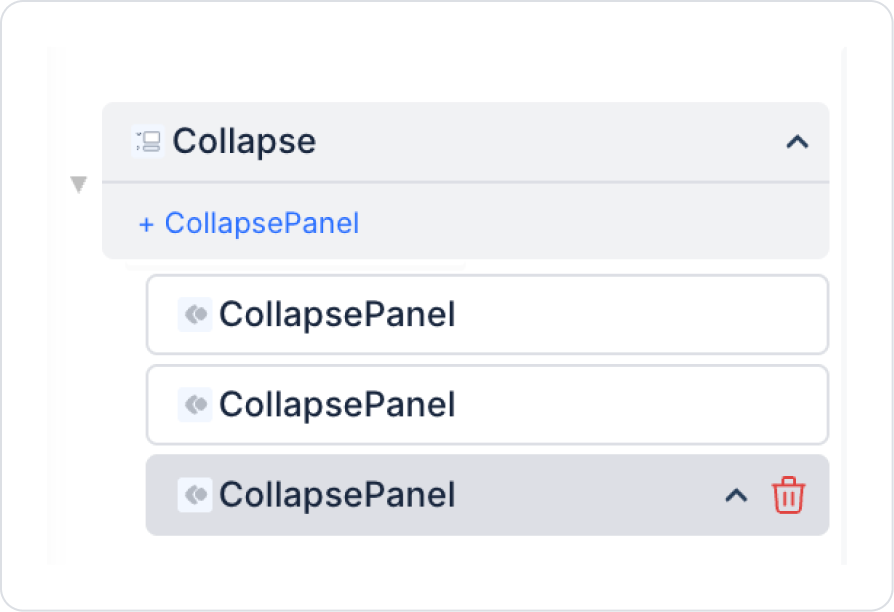Click the Collapse component icon in header
The width and height of the screenshot is (894, 612).
[x=148, y=142]
